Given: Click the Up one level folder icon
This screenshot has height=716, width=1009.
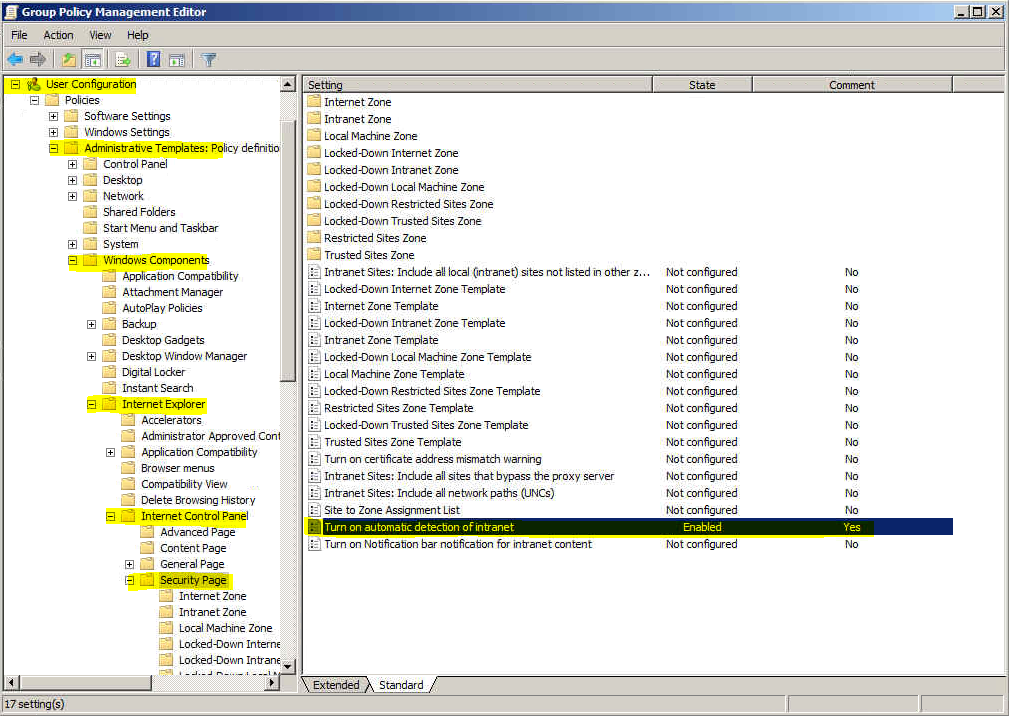Looking at the screenshot, I should tap(69, 60).
